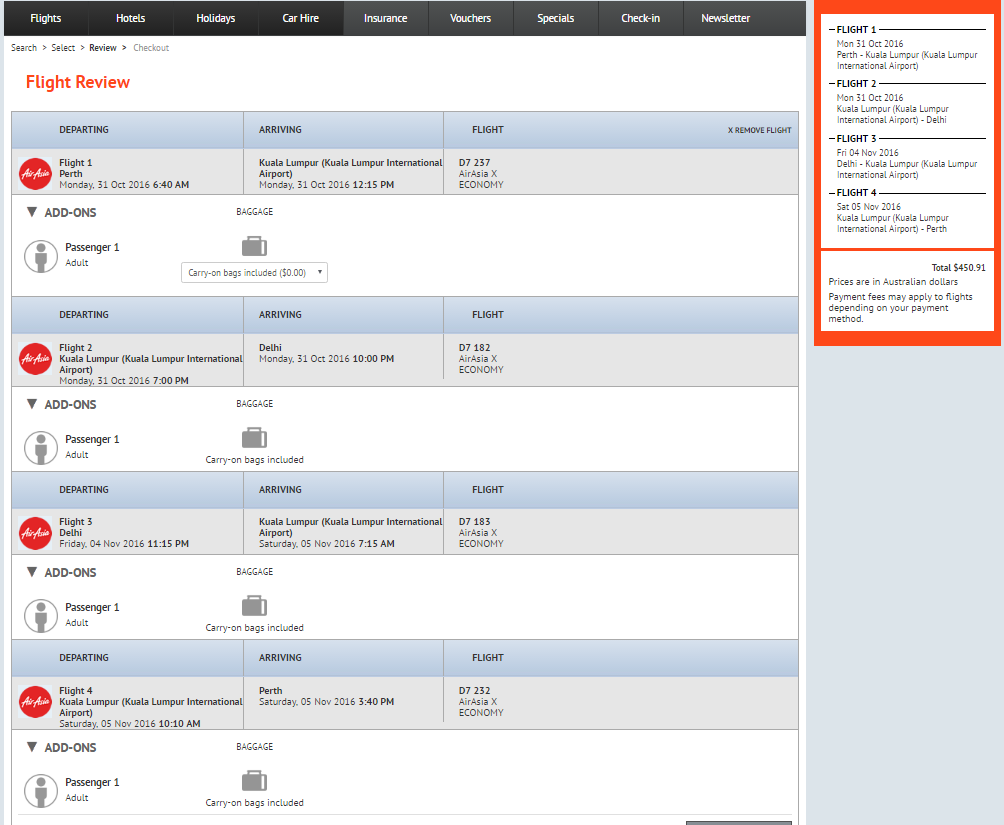Collapse FLIGHT 1 in the summary sidebar

832,29
